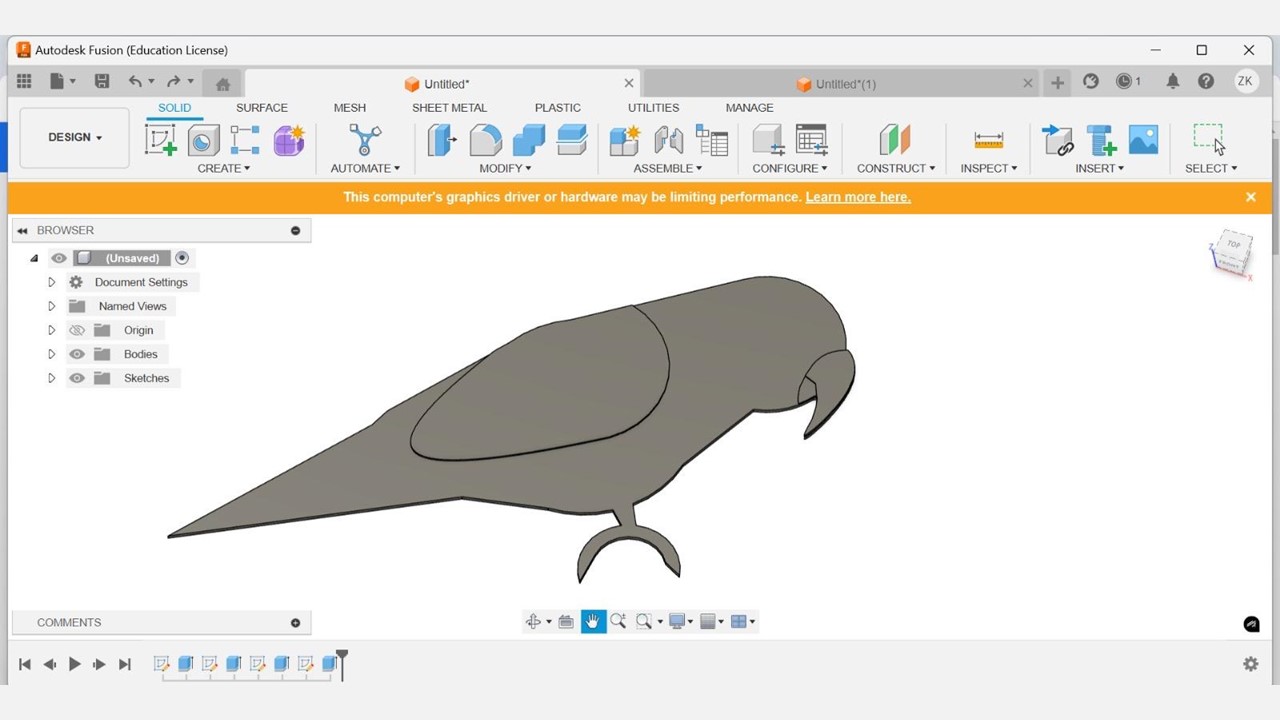1280x720 pixels.
Task: Hide the Bodies folder via eye icon
Action: coord(77,354)
